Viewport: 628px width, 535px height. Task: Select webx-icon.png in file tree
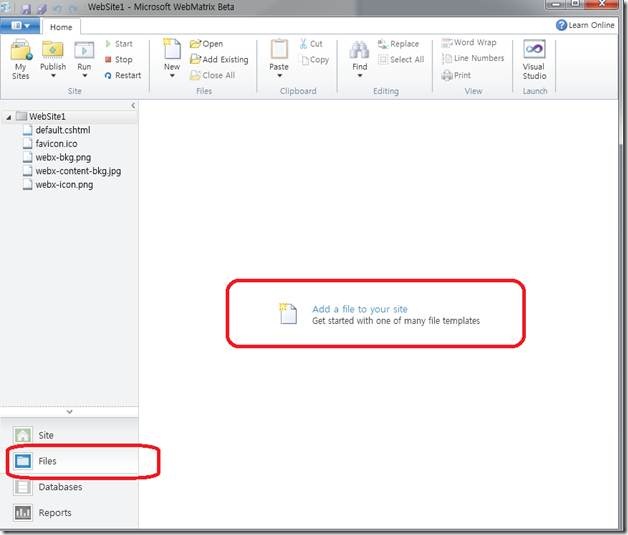[64, 185]
